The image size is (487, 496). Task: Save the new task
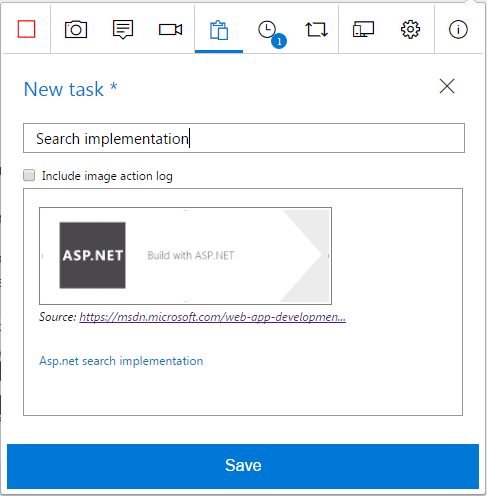[243, 466]
